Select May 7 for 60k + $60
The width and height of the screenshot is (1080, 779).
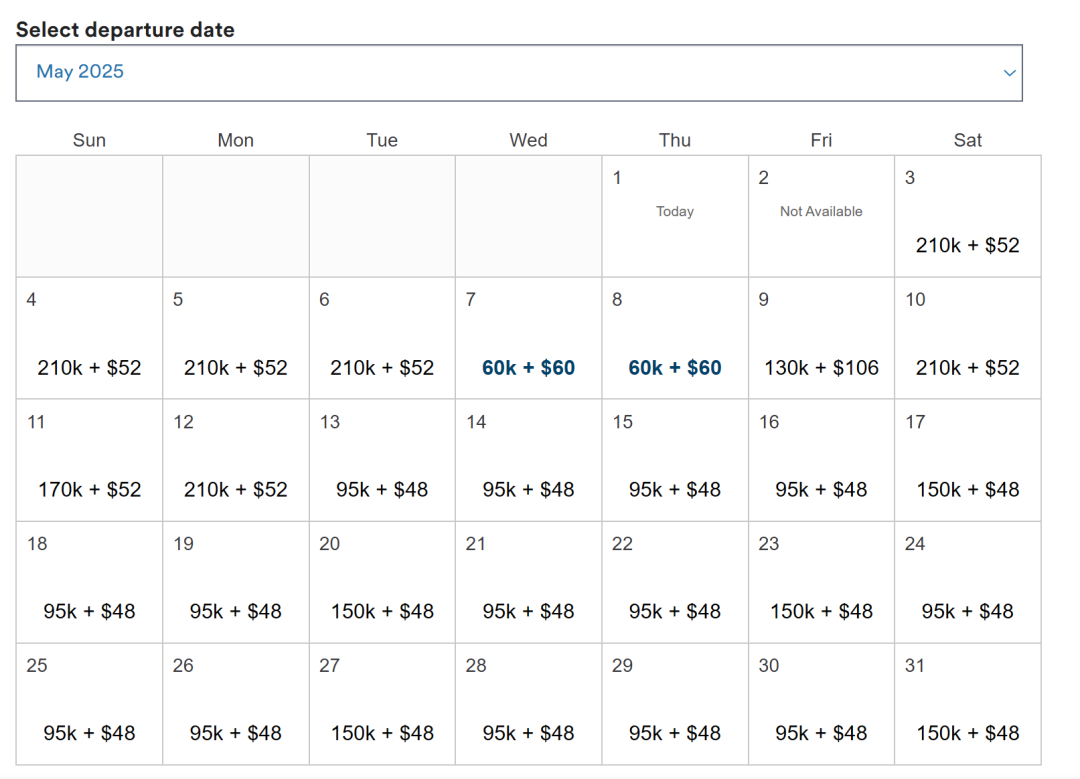coord(528,338)
